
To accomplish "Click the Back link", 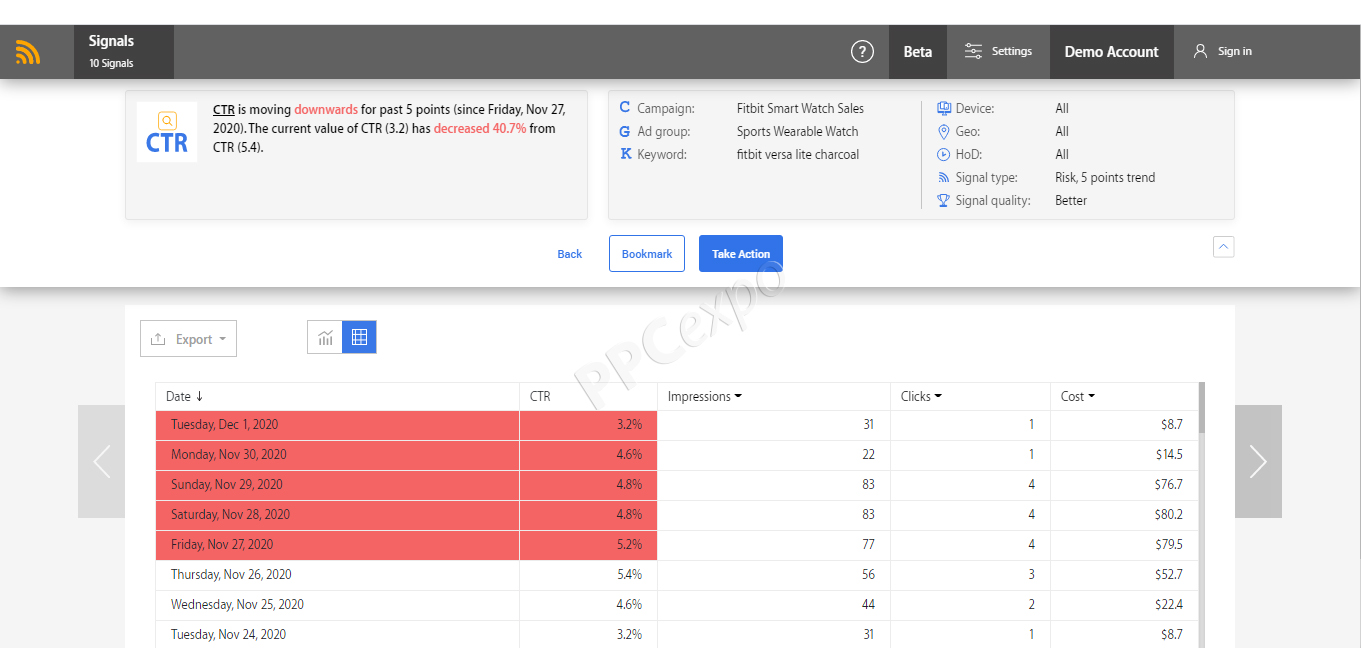I will coord(570,254).
